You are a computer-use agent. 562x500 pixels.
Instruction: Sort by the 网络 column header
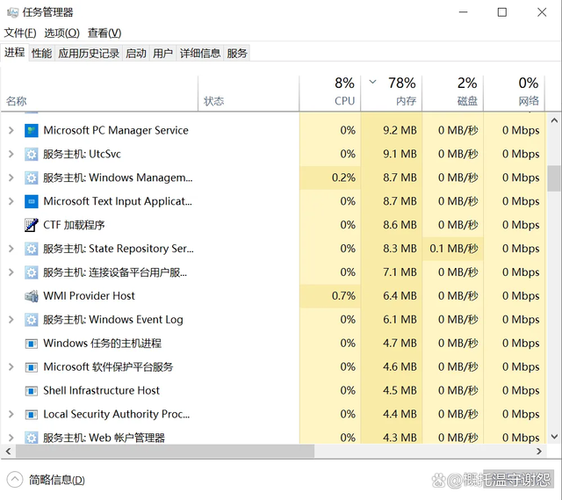pos(514,93)
